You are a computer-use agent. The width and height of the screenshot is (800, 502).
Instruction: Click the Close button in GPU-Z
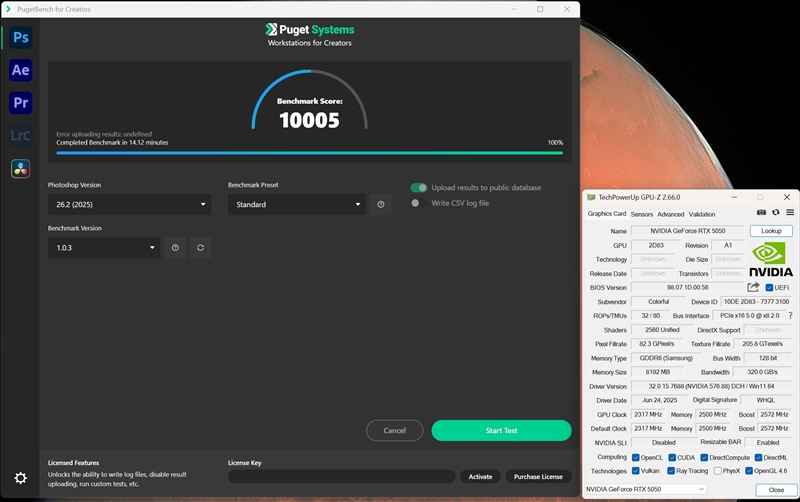click(x=776, y=490)
